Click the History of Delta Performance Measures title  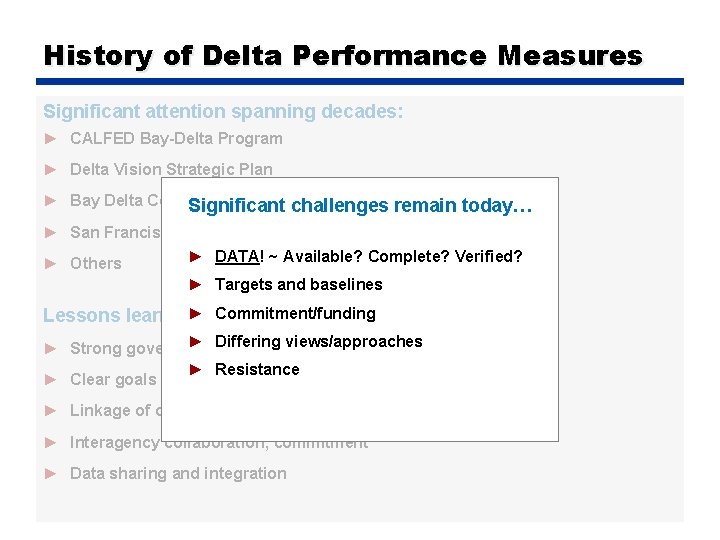click(x=343, y=56)
